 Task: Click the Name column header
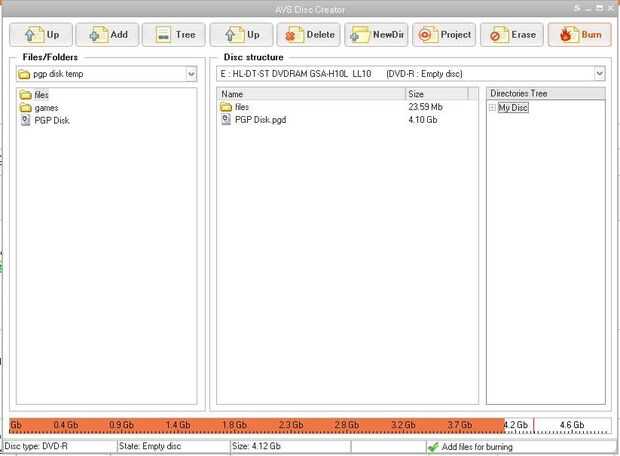pyautogui.click(x=311, y=94)
